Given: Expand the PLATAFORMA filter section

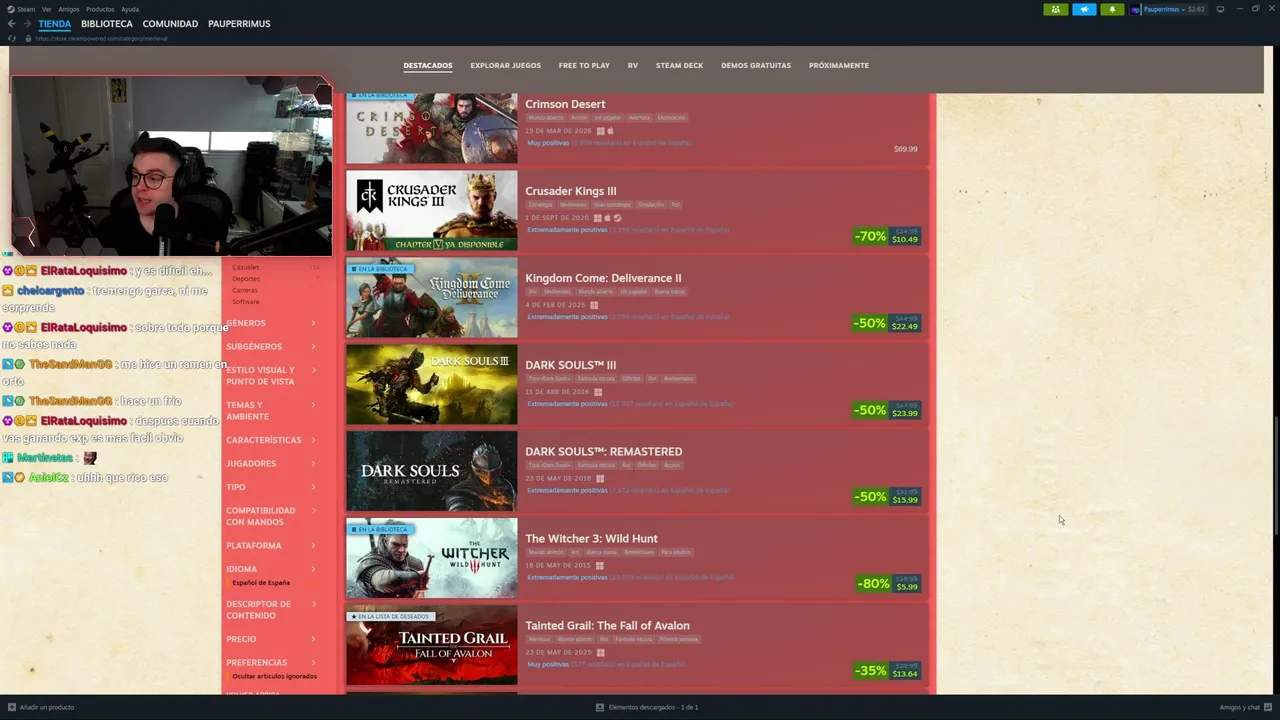Looking at the screenshot, I should tap(271, 545).
